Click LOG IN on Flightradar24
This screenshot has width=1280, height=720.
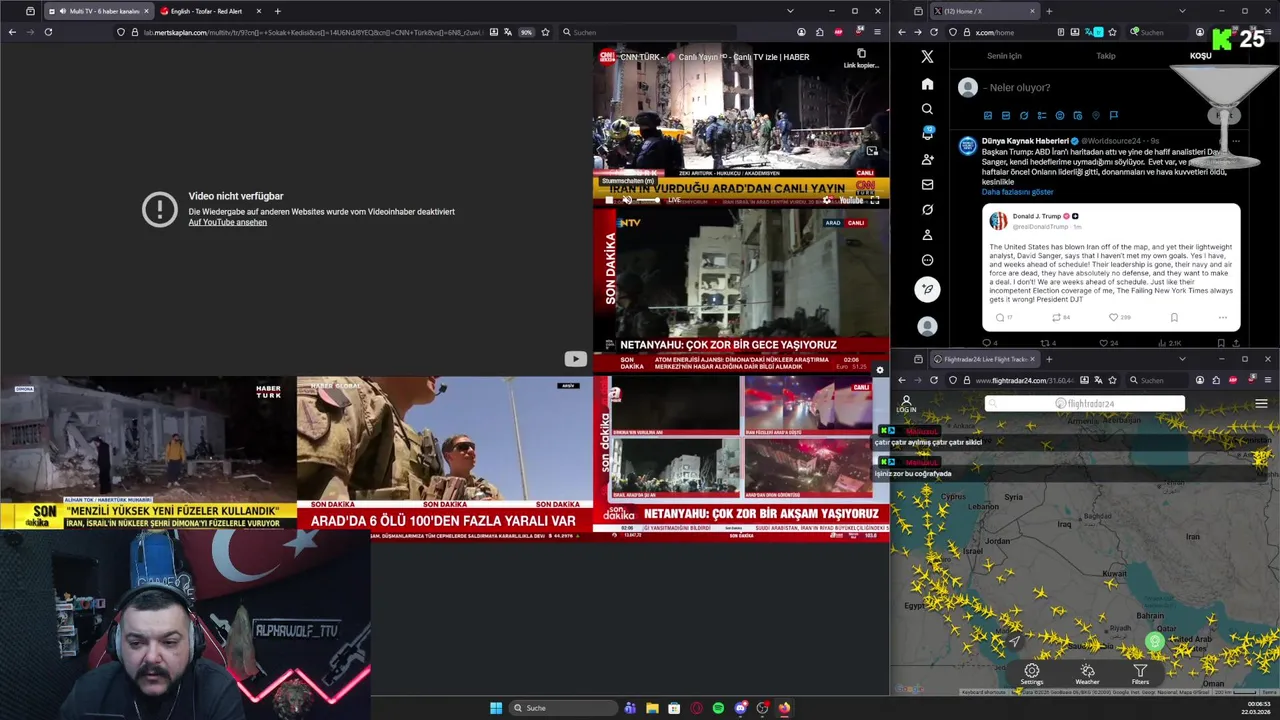(906, 404)
